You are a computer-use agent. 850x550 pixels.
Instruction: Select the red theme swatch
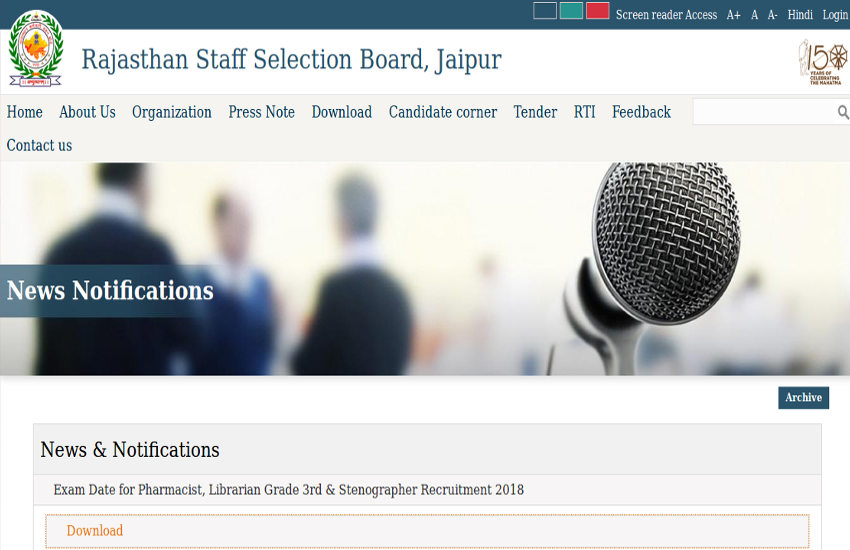597,11
